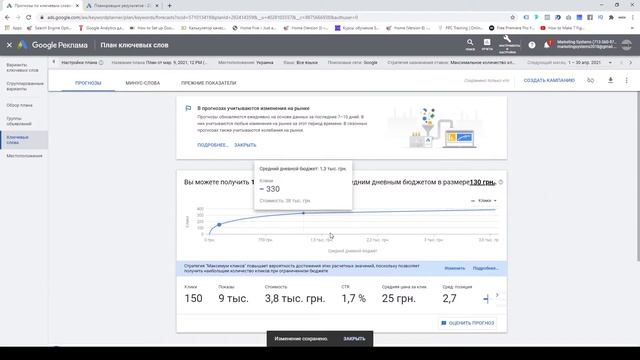
Task: Click Изменить in the blue strategy notice
Action: [x=455, y=268]
